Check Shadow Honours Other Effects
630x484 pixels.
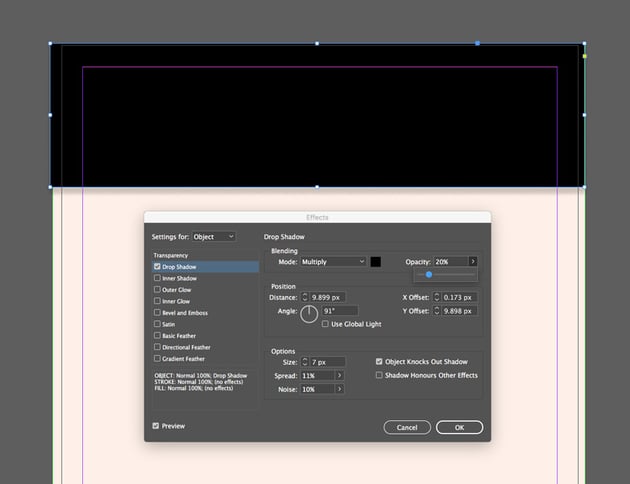(x=379, y=375)
